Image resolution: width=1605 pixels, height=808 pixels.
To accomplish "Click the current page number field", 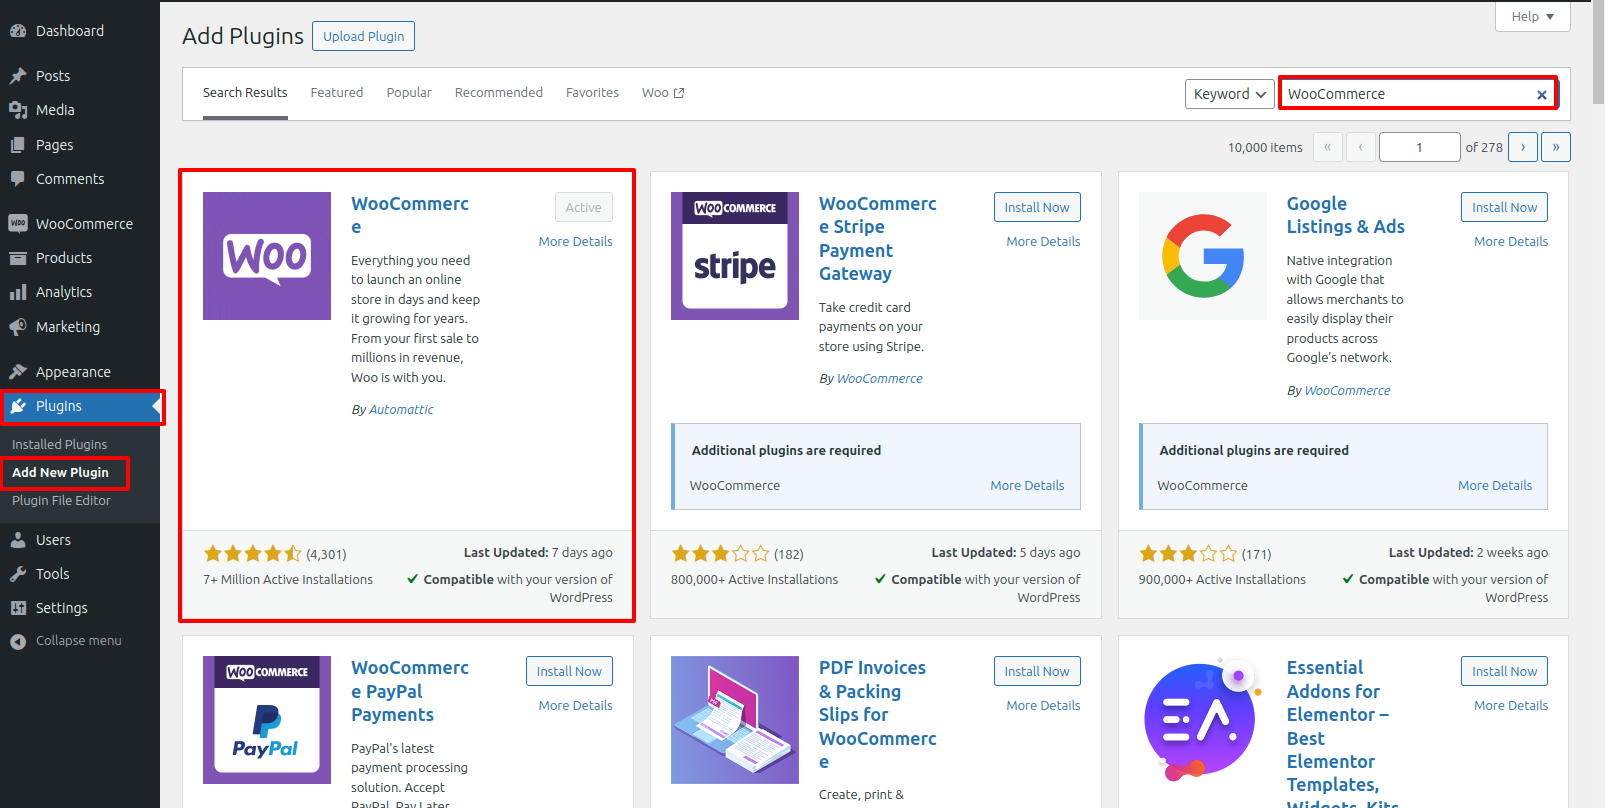I will pos(1418,147).
